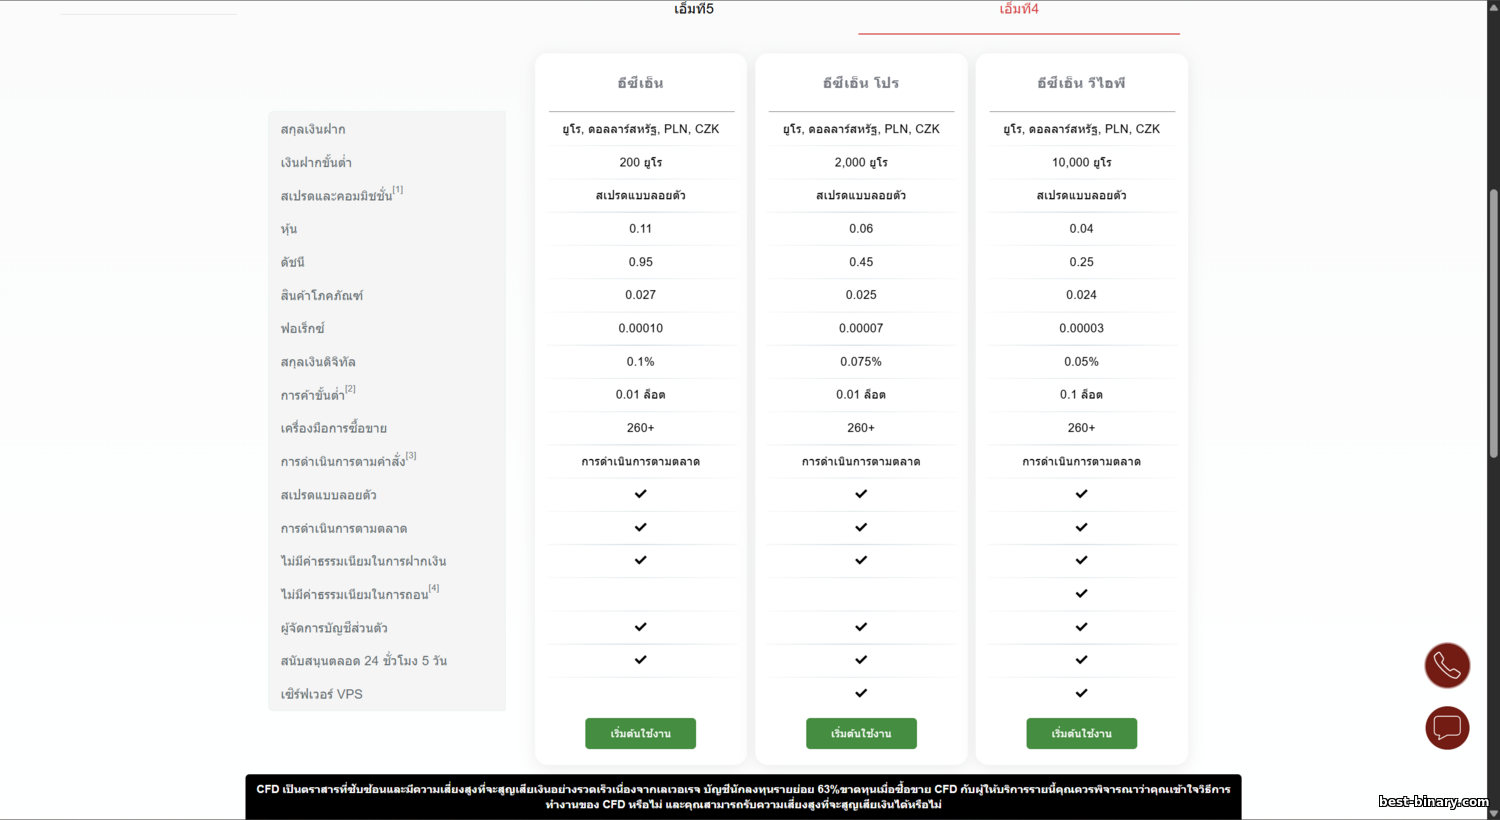
Task: Click 24-hour support checkmark in ธีซีเอ็น โปร column
Action: coord(861,660)
